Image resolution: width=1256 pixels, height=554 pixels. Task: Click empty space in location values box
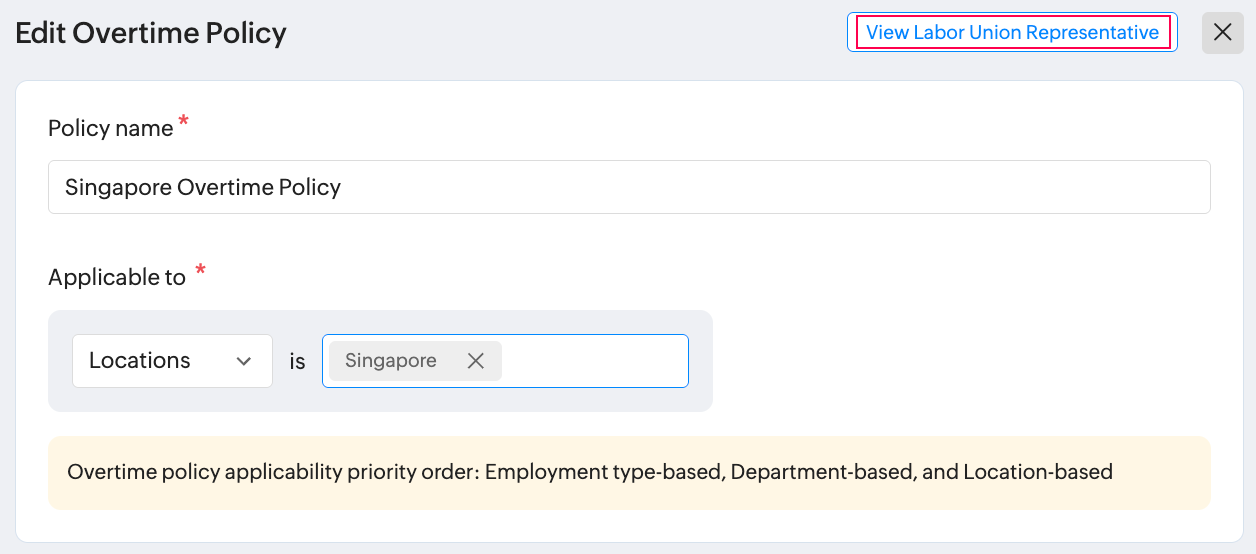coord(595,361)
